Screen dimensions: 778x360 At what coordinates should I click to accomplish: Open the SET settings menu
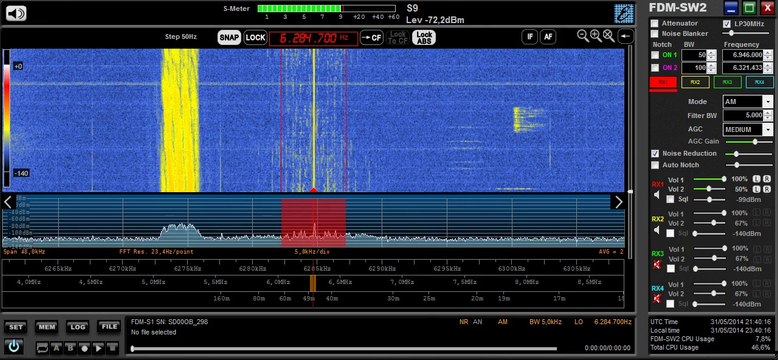(x=16, y=327)
